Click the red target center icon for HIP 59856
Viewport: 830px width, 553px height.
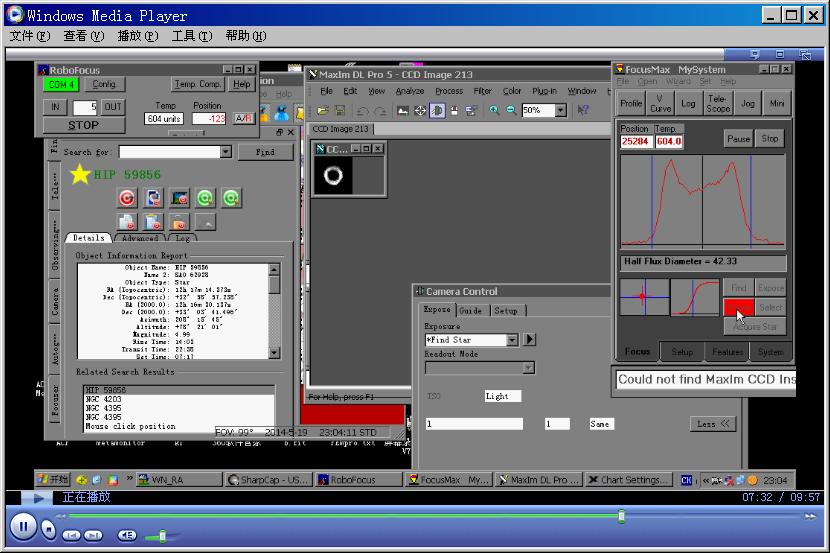pos(127,198)
